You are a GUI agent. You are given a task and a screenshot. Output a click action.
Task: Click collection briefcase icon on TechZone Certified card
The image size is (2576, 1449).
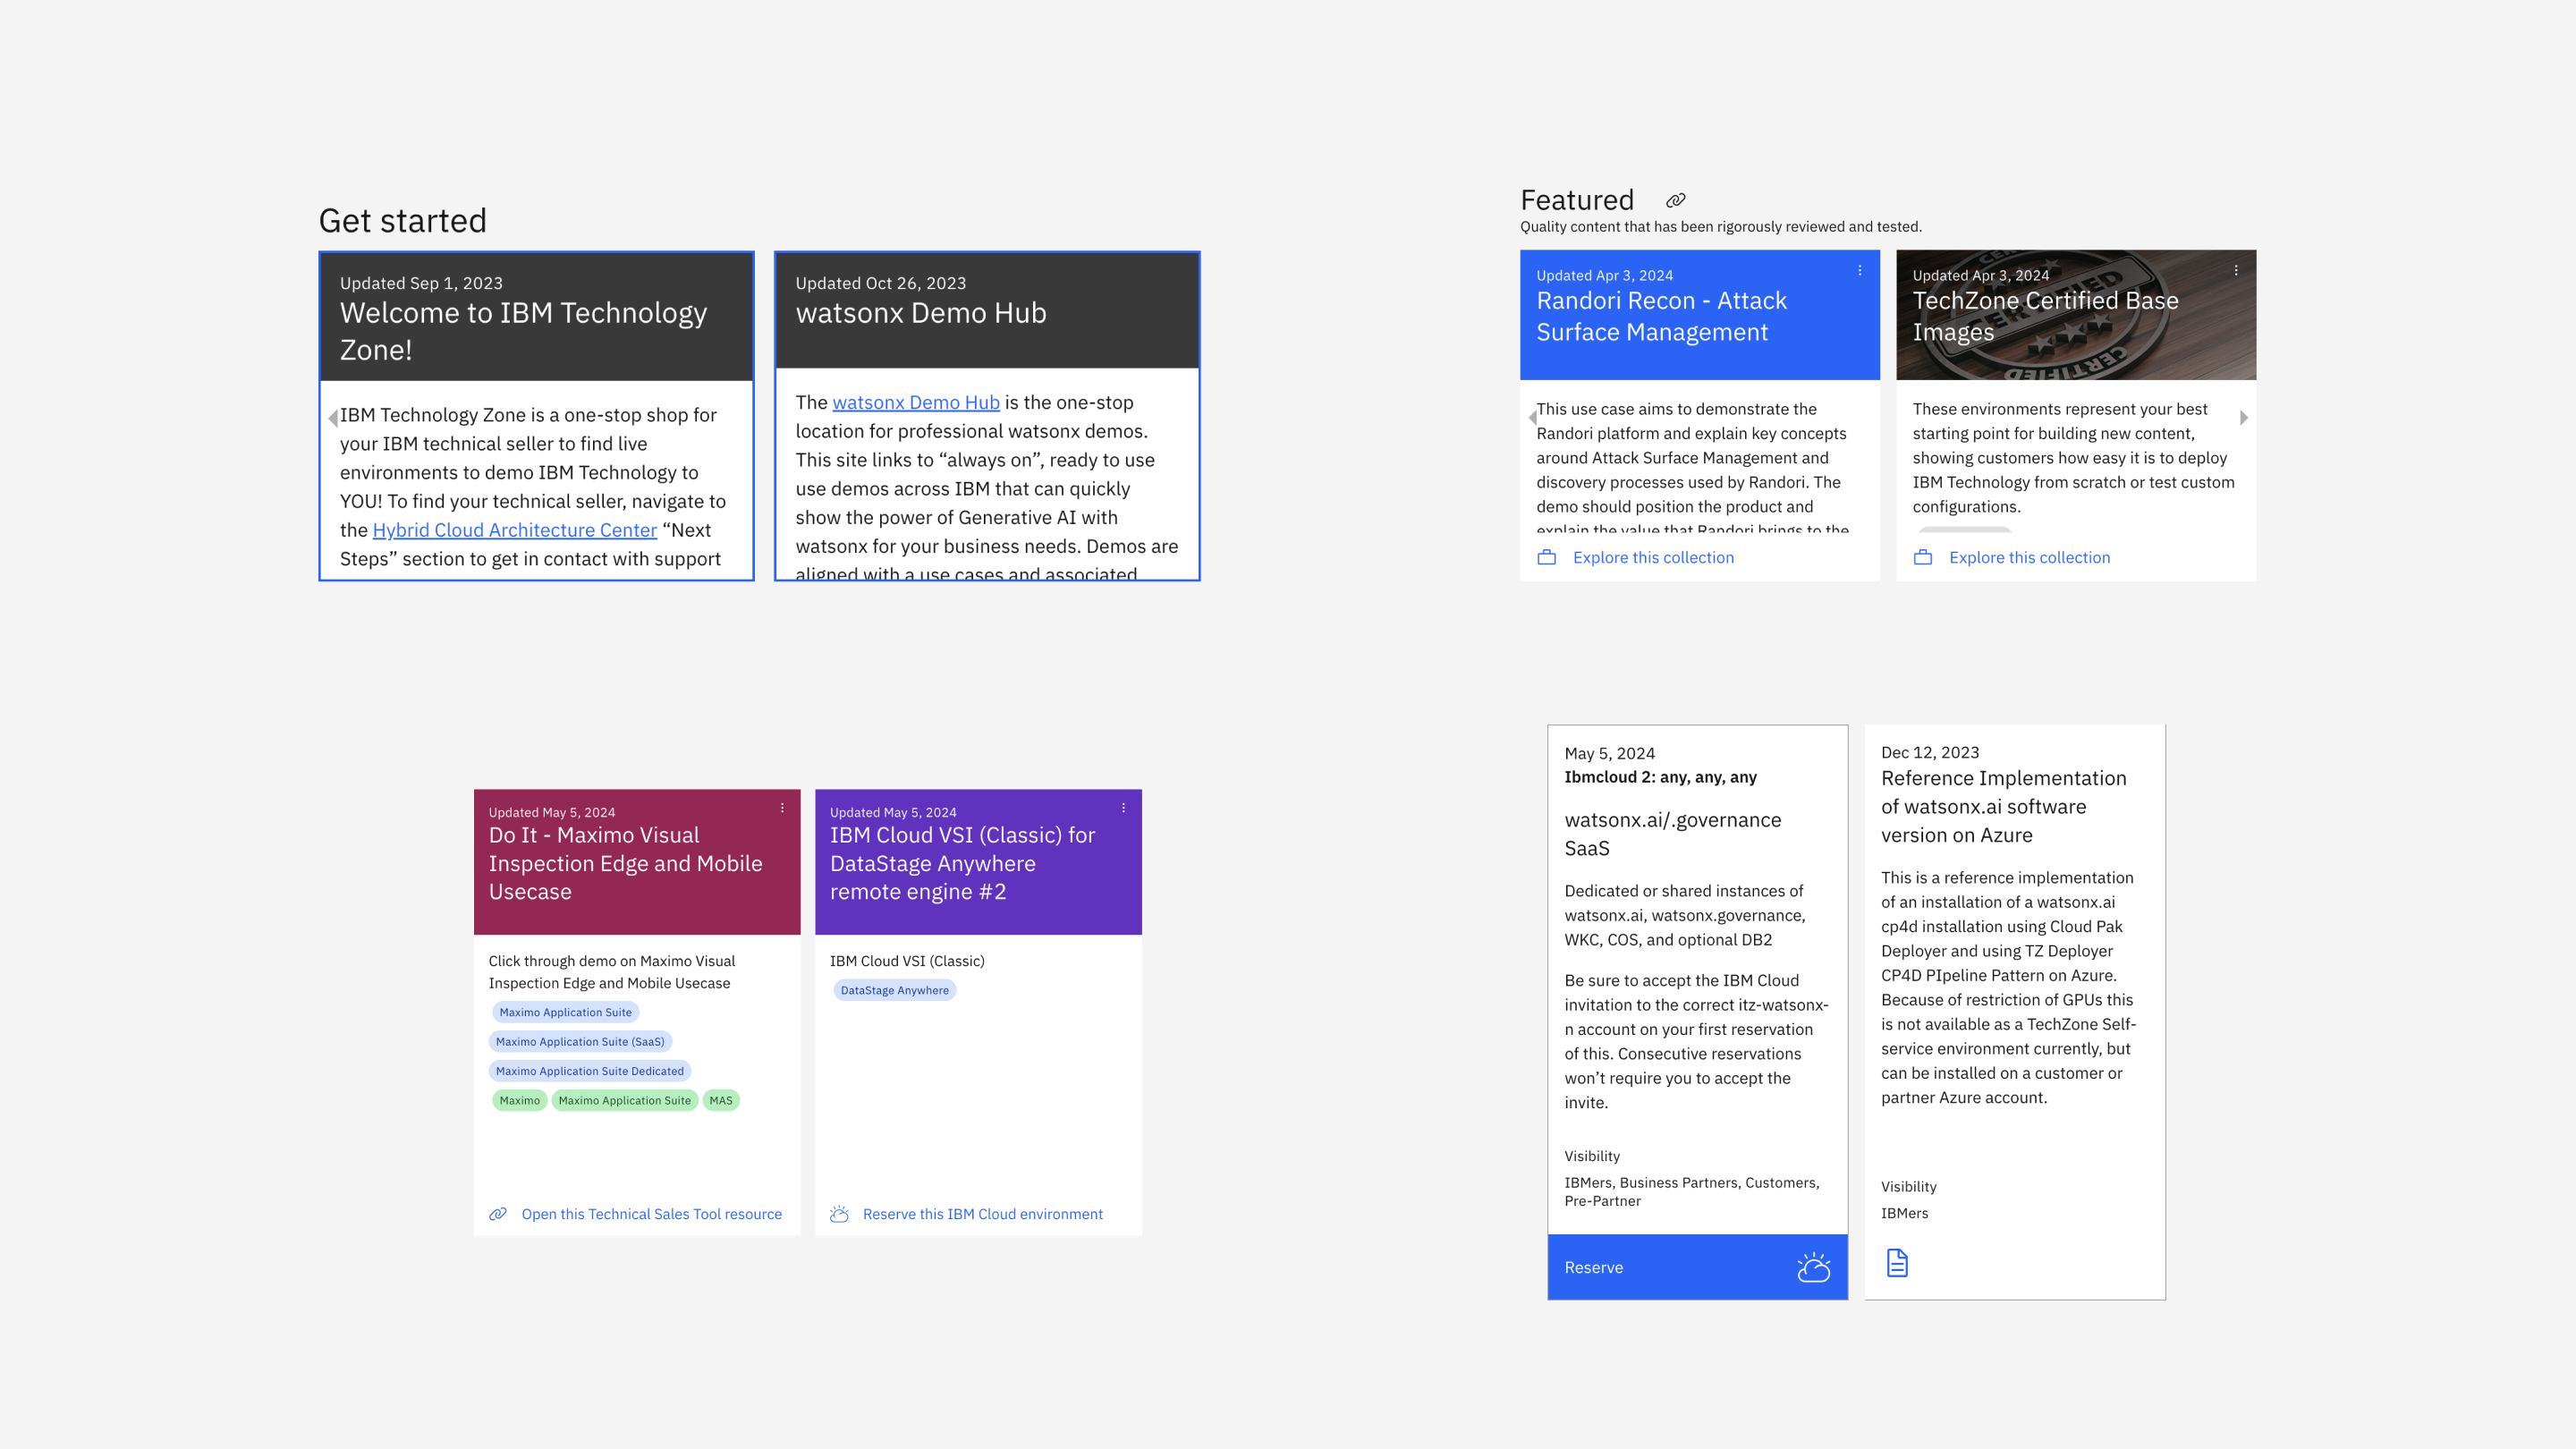coord(1923,557)
